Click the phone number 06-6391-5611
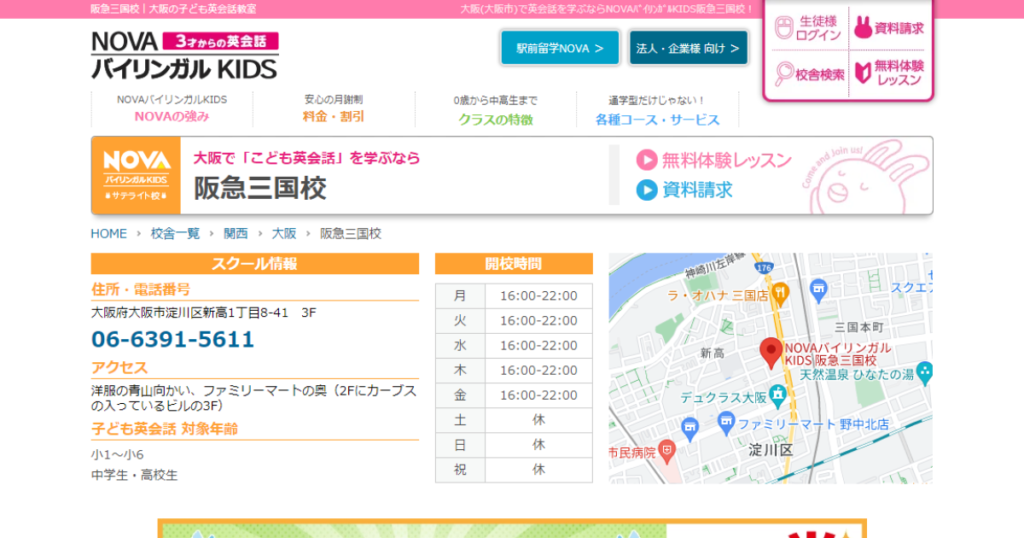Screen dimensions: 1024x538 (173, 339)
